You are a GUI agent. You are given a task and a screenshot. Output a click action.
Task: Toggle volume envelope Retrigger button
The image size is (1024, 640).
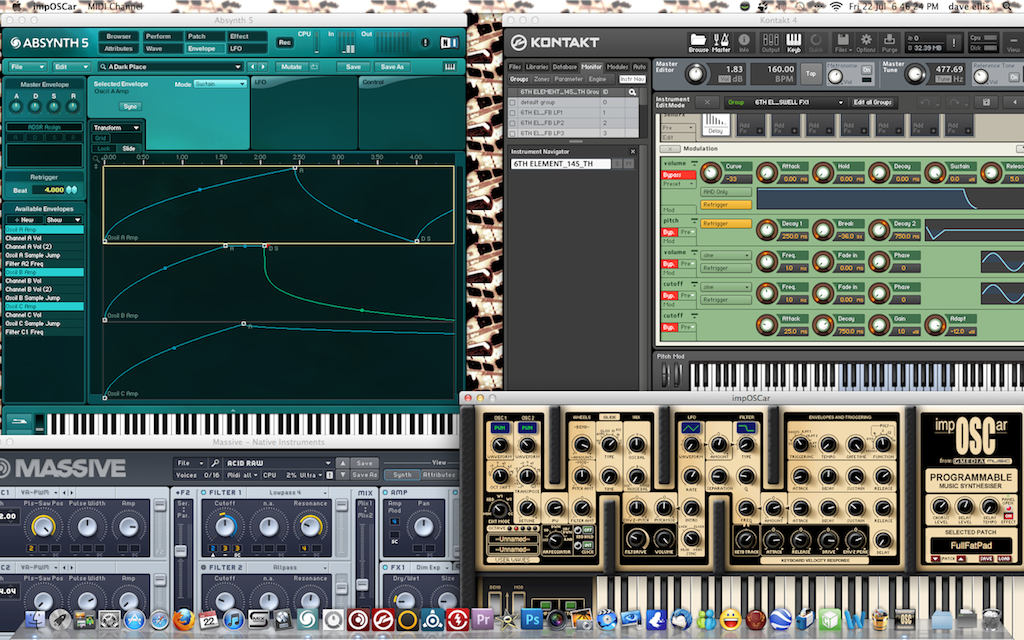726,204
